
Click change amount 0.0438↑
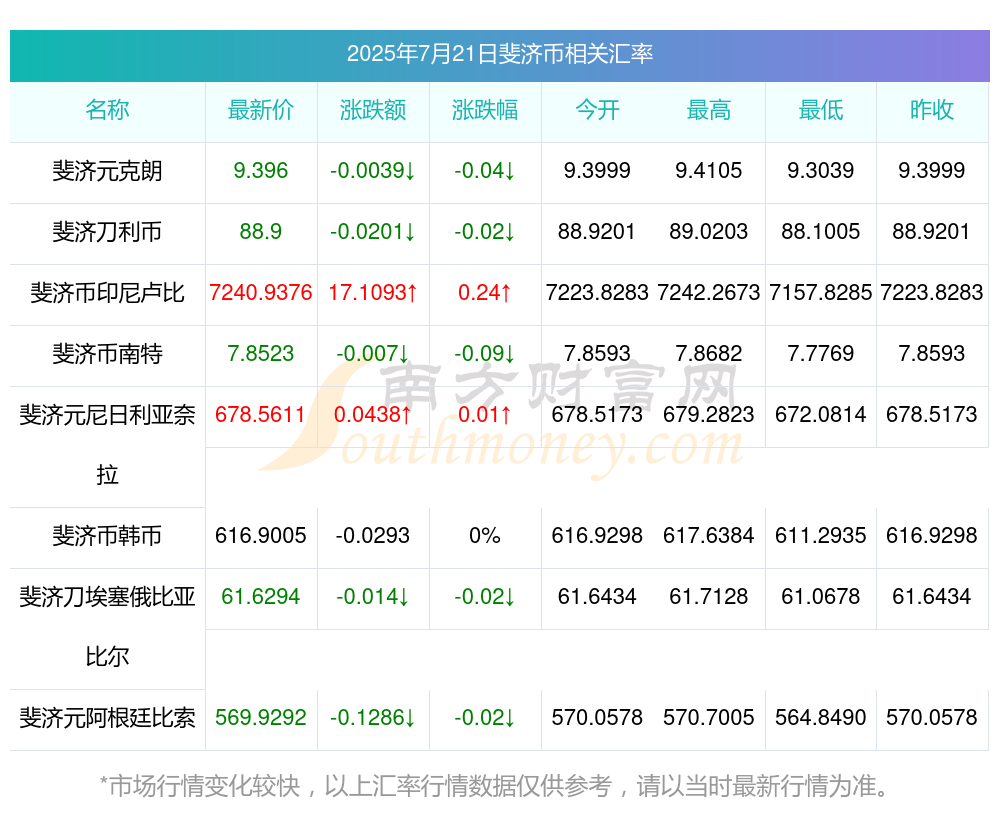pyautogui.click(x=373, y=414)
